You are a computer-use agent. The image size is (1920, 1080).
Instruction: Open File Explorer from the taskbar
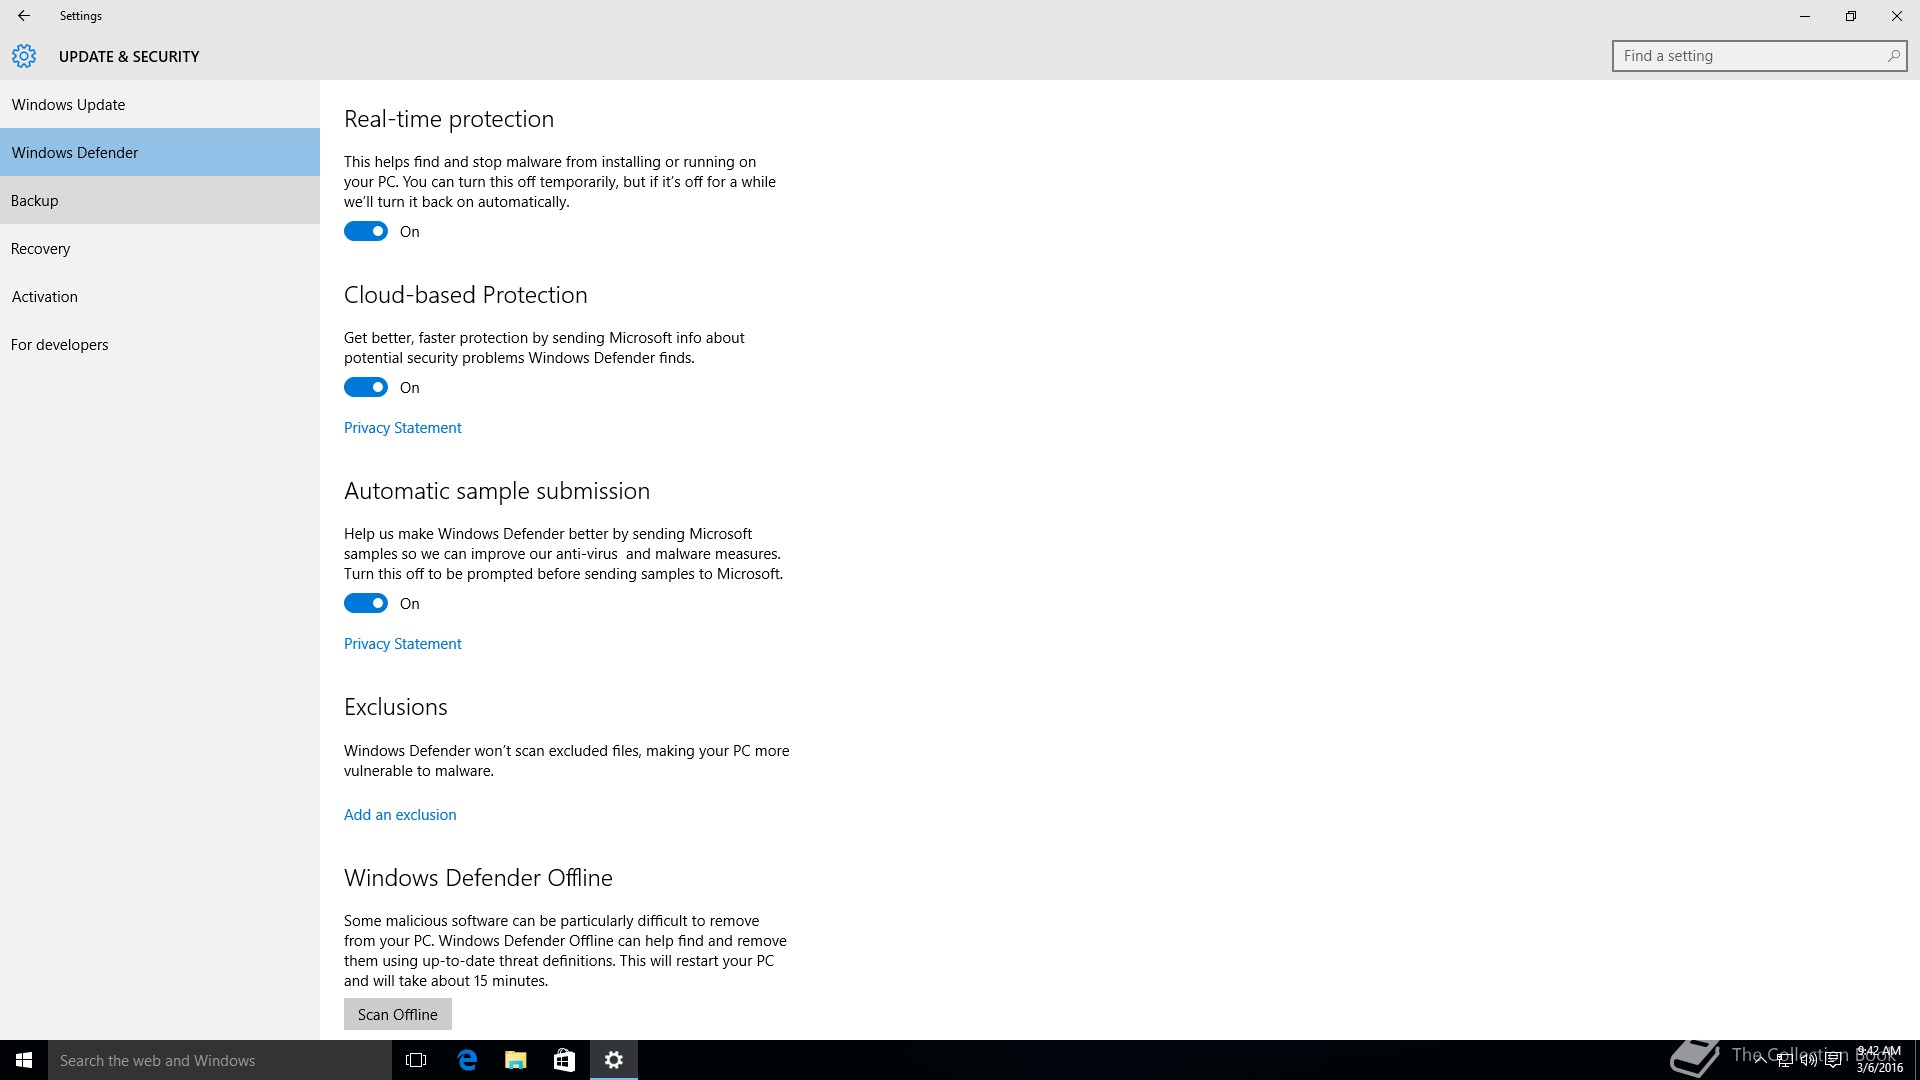[x=515, y=1060]
